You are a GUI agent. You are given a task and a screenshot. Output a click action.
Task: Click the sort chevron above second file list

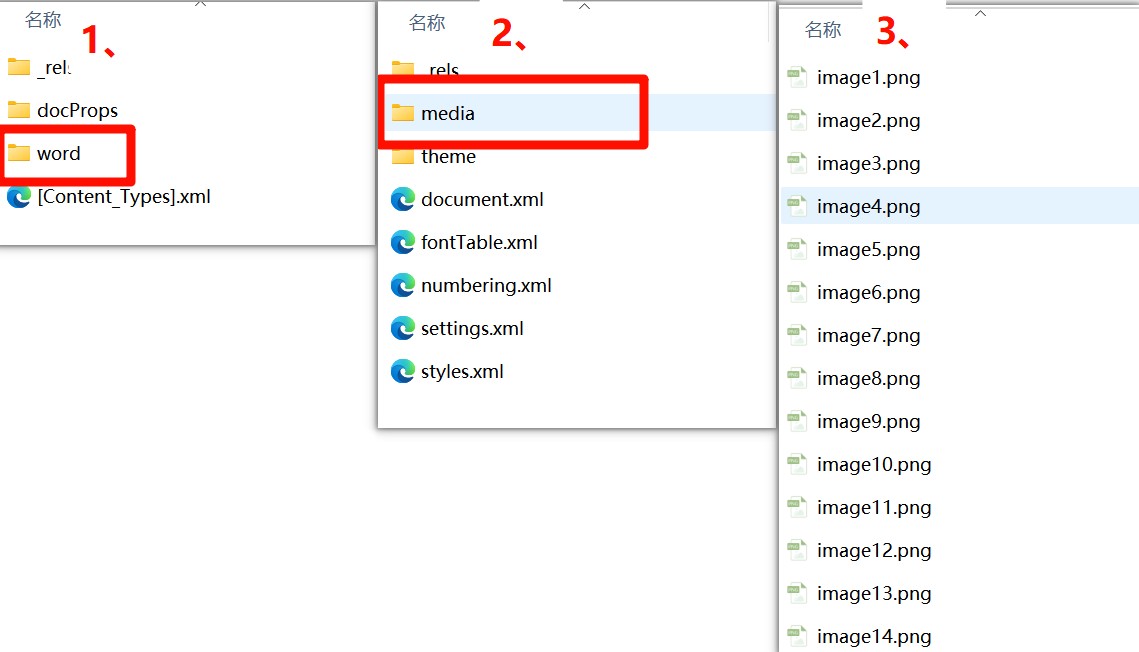click(585, 7)
